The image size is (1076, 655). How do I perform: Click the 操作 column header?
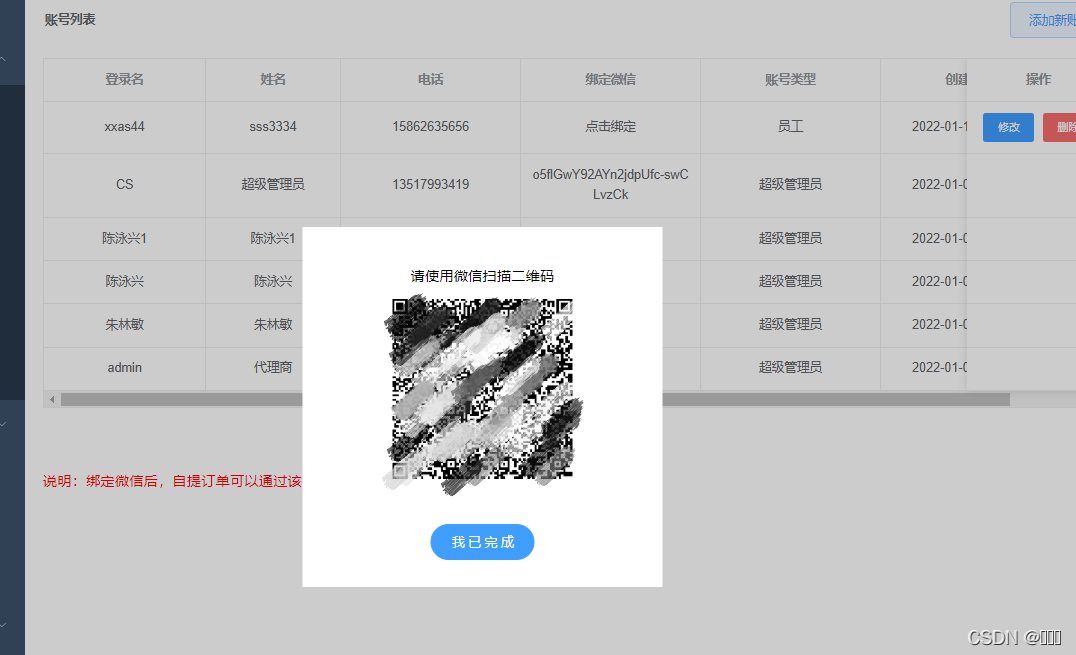1038,79
